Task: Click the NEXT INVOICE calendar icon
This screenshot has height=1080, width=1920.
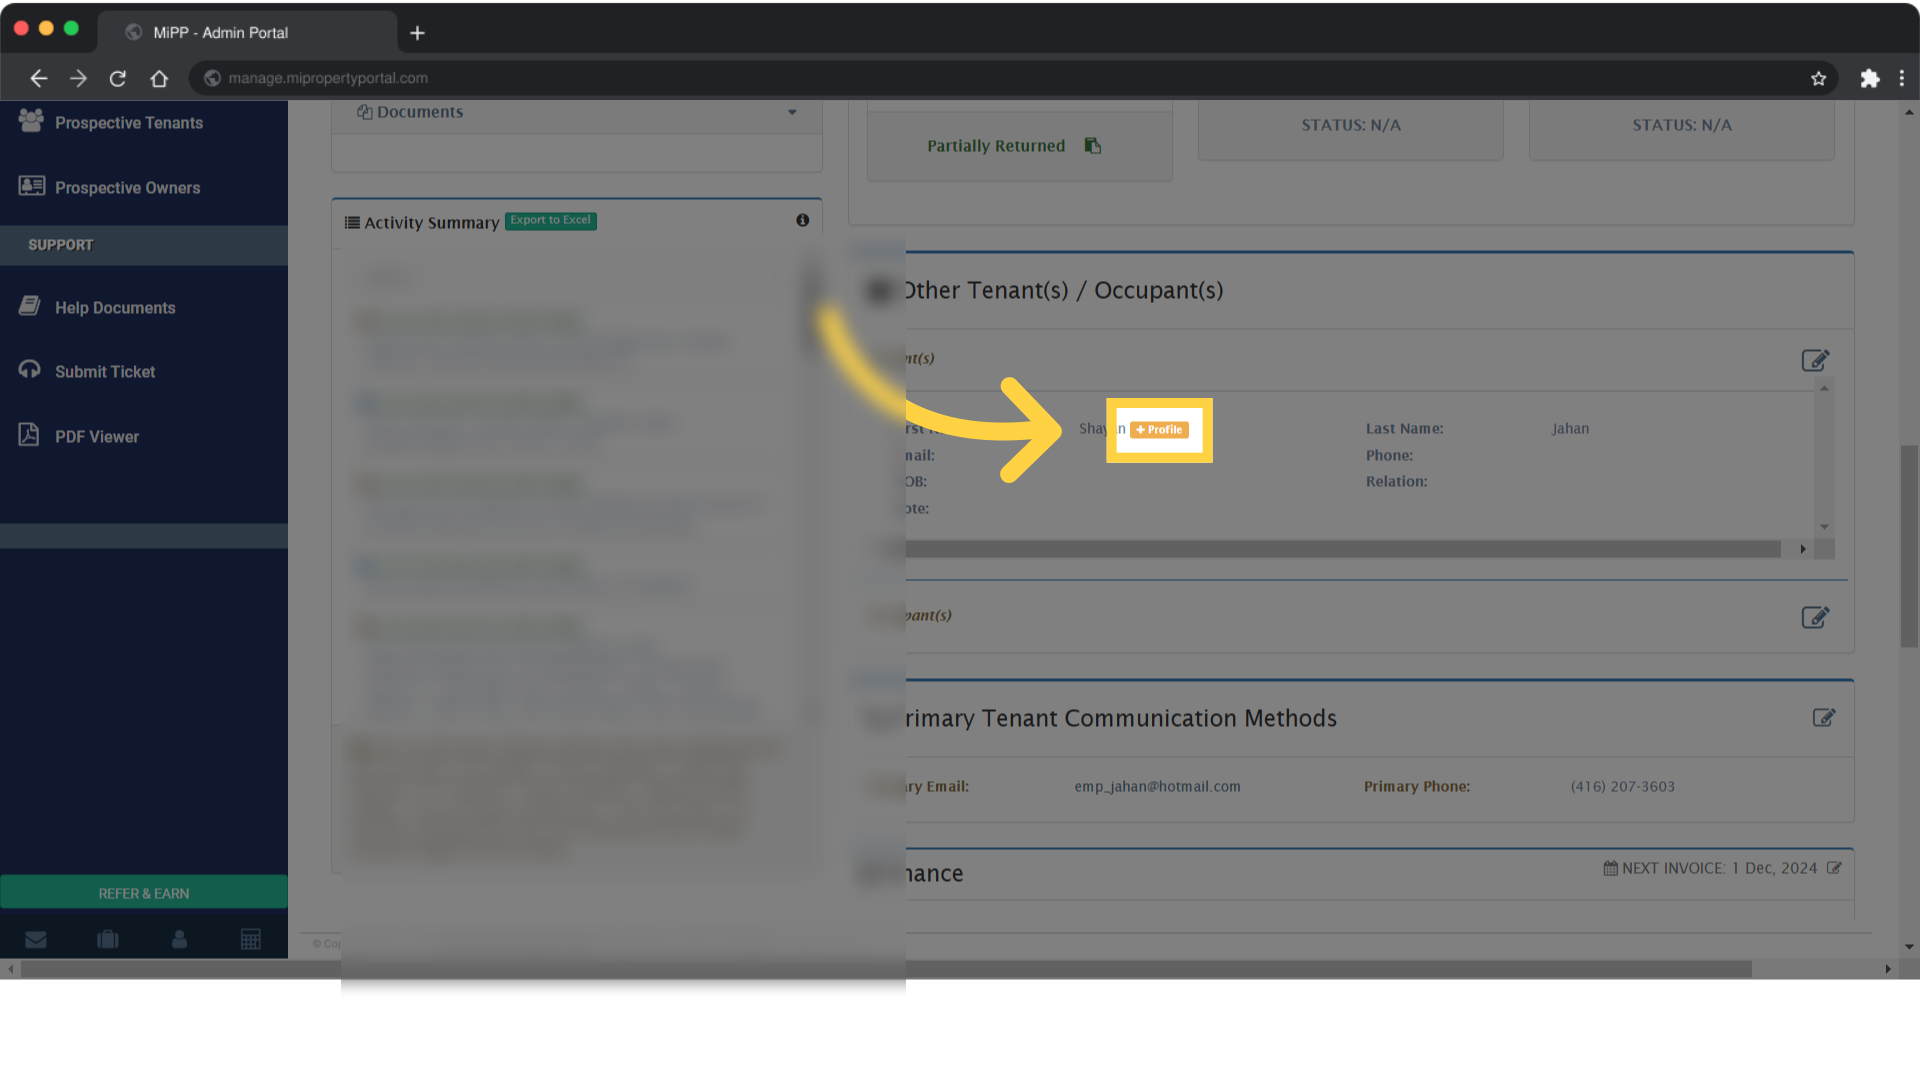Action: point(1610,869)
